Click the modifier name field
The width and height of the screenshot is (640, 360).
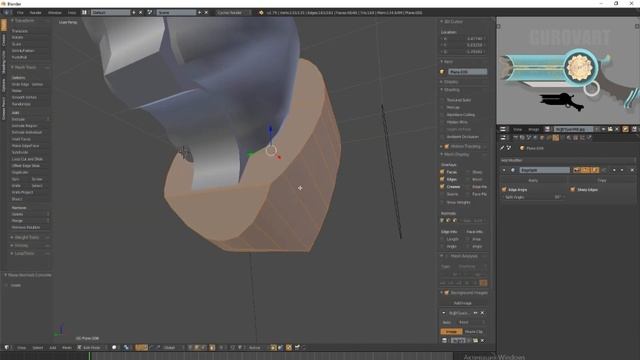coord(544,170)
